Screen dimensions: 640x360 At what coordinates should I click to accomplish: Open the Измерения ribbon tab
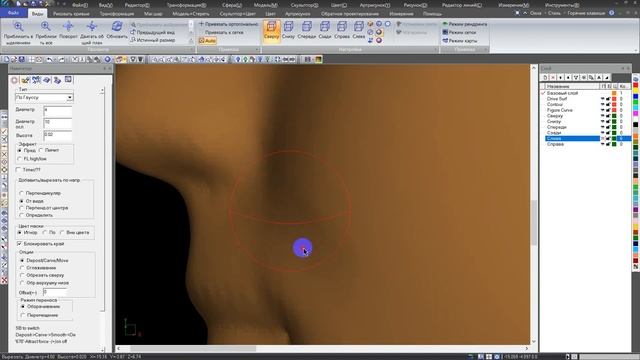401,13
